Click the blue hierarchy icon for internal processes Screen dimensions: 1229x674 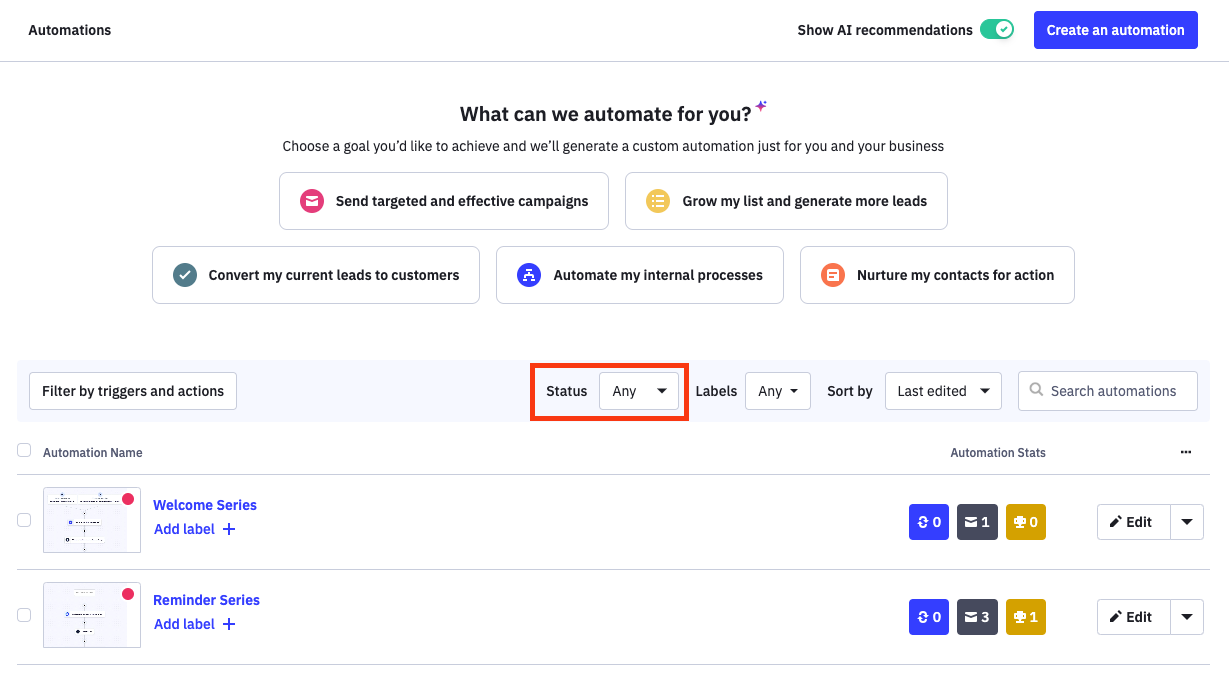[529, 275]
